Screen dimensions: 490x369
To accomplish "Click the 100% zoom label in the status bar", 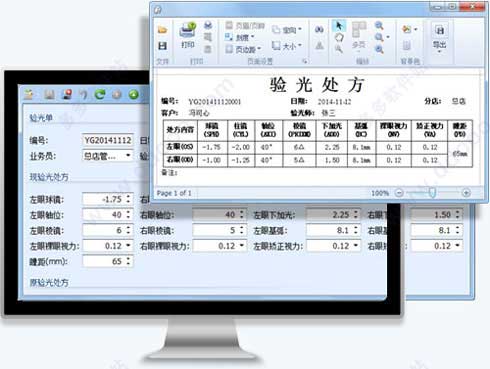I will tap(380, 193).
